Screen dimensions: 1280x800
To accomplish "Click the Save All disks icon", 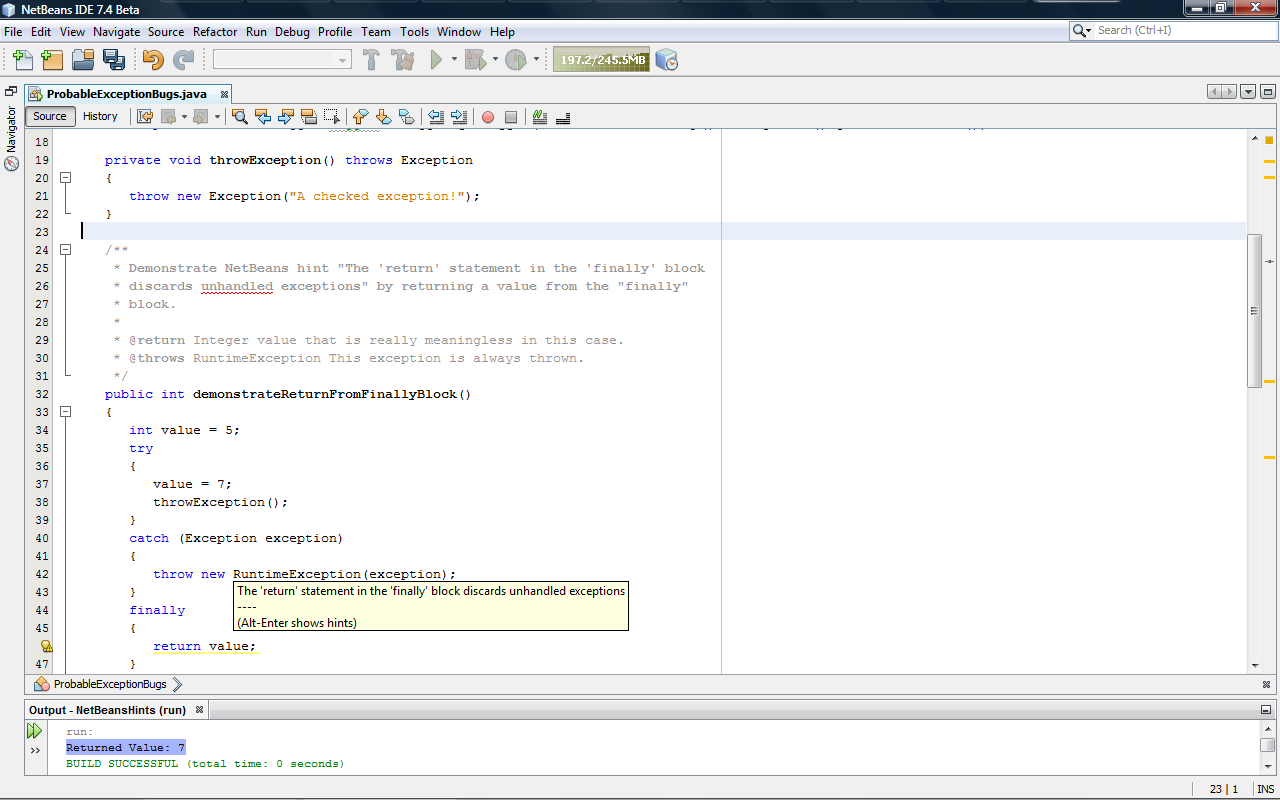I will click(x=113, y=60).
